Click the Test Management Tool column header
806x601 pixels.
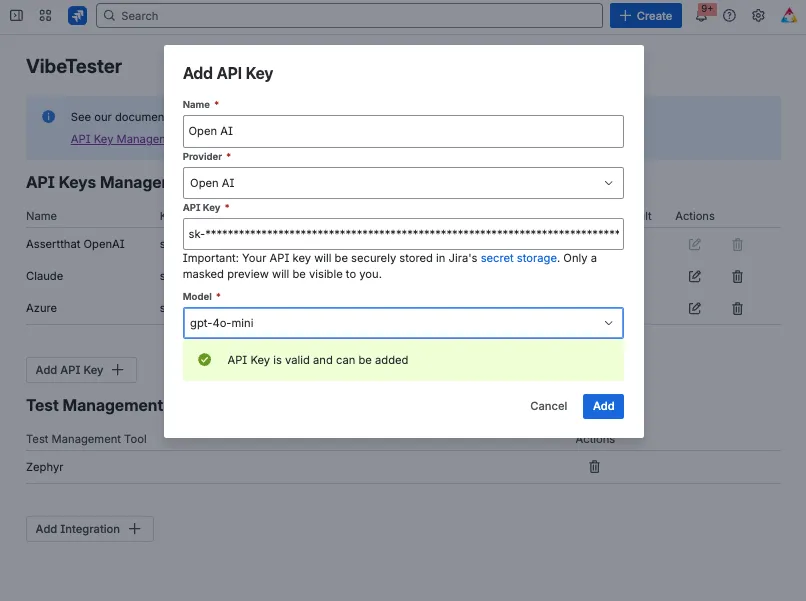pyautogui.click(x=86, y=439)
